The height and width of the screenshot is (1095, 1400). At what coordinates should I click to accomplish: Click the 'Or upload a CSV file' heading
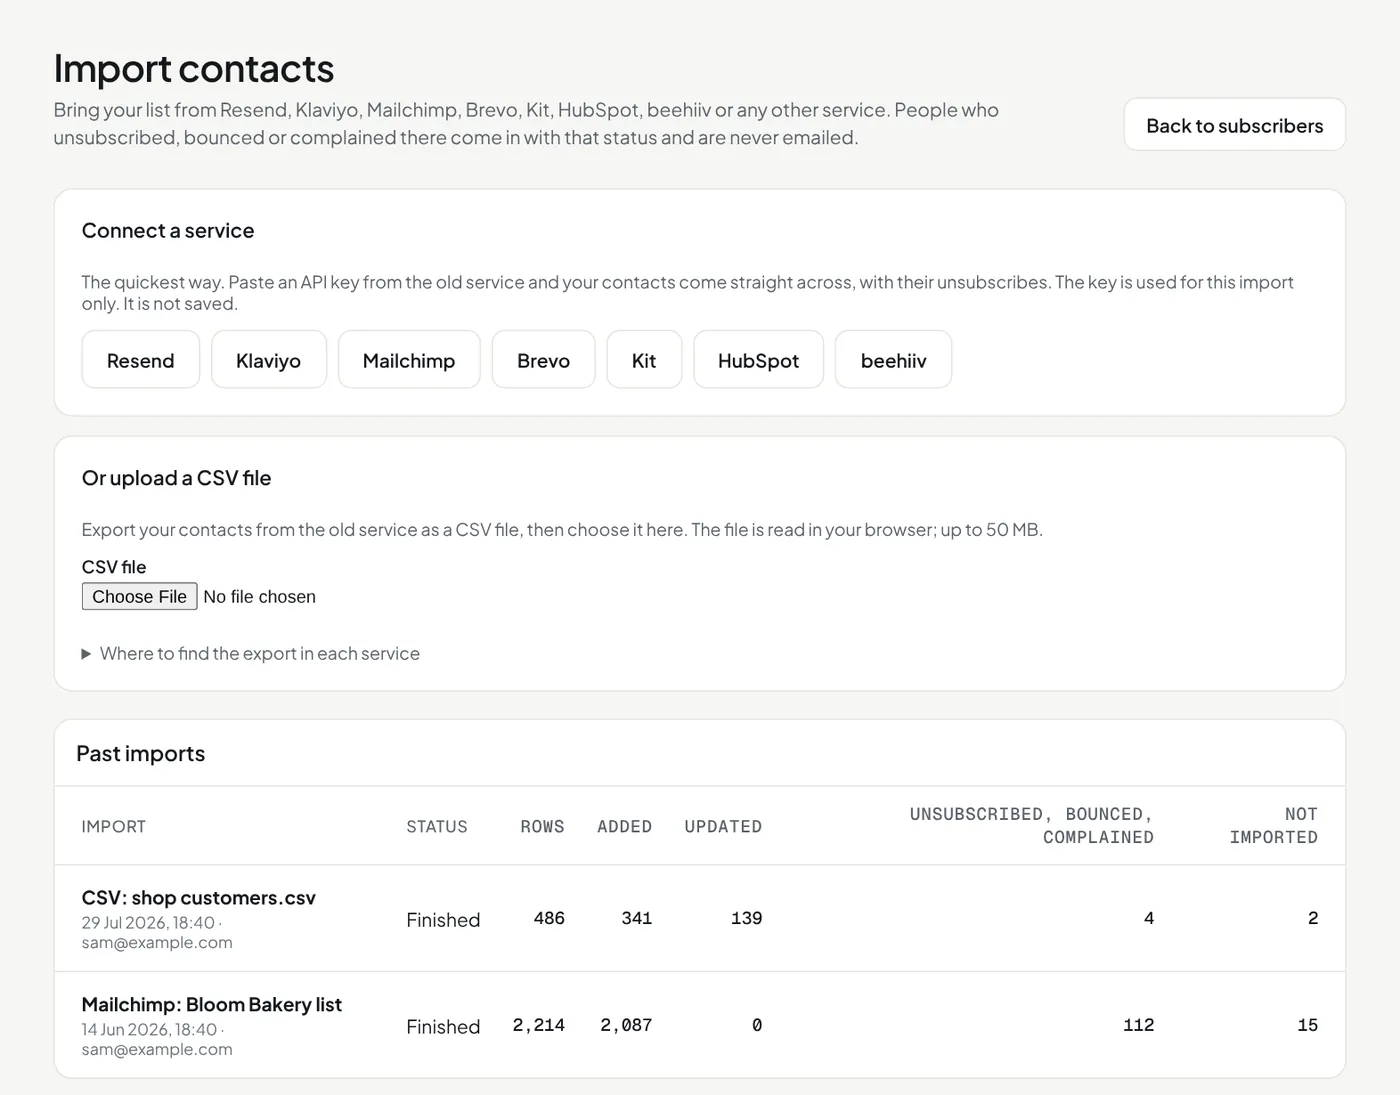coord(176,478)
